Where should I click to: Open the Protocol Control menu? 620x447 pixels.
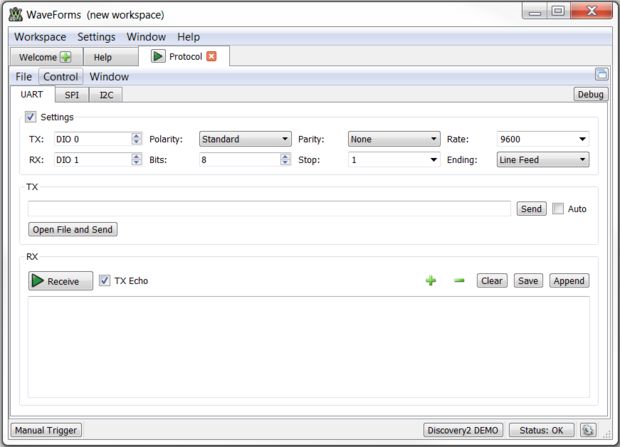[60, 76]
